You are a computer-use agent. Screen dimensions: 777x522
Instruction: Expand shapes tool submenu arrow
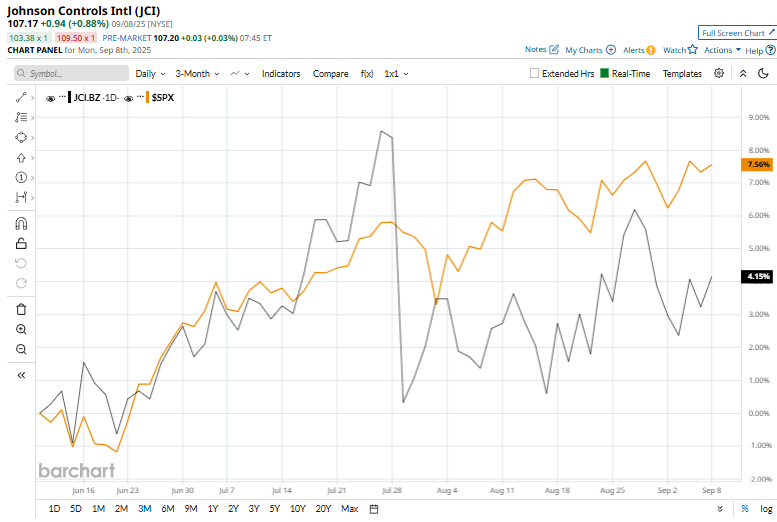32,138
